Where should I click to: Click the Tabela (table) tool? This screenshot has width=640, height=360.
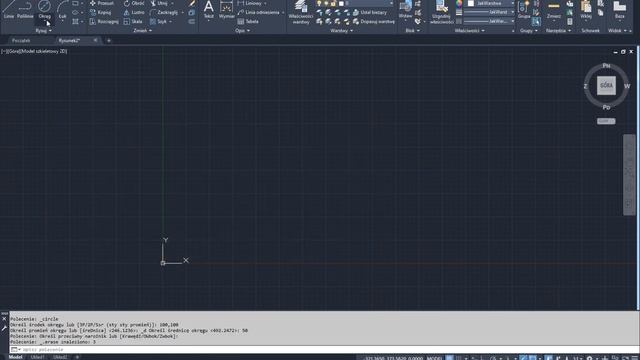248,21
